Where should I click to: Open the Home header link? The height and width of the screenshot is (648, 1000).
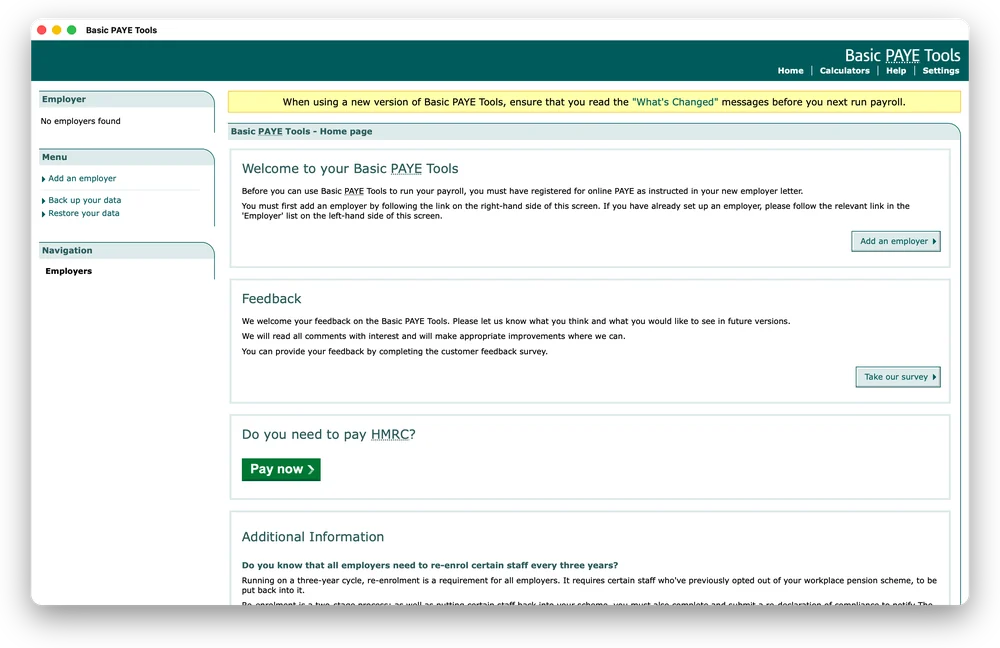pyautogui.click(x=790, y=71)
